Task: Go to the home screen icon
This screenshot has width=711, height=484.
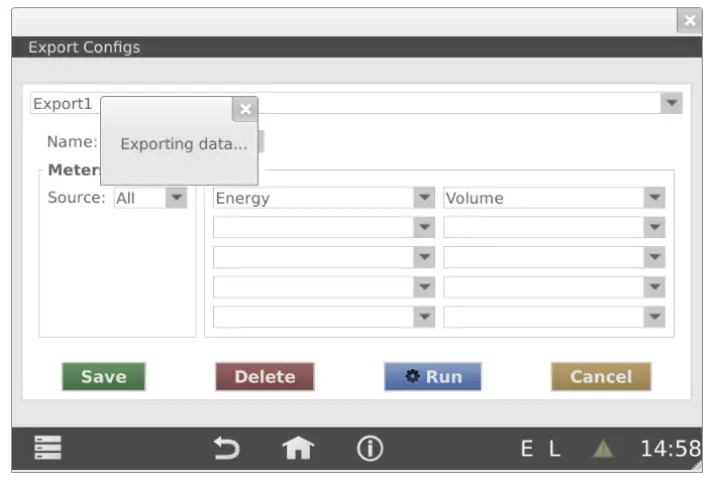Action: pos(298,450)
